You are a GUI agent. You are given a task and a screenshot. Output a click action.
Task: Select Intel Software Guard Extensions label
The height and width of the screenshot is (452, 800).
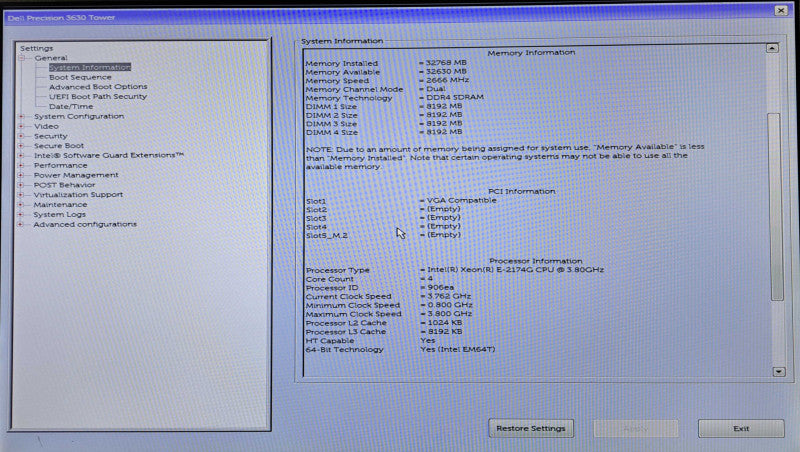(109, 155)
